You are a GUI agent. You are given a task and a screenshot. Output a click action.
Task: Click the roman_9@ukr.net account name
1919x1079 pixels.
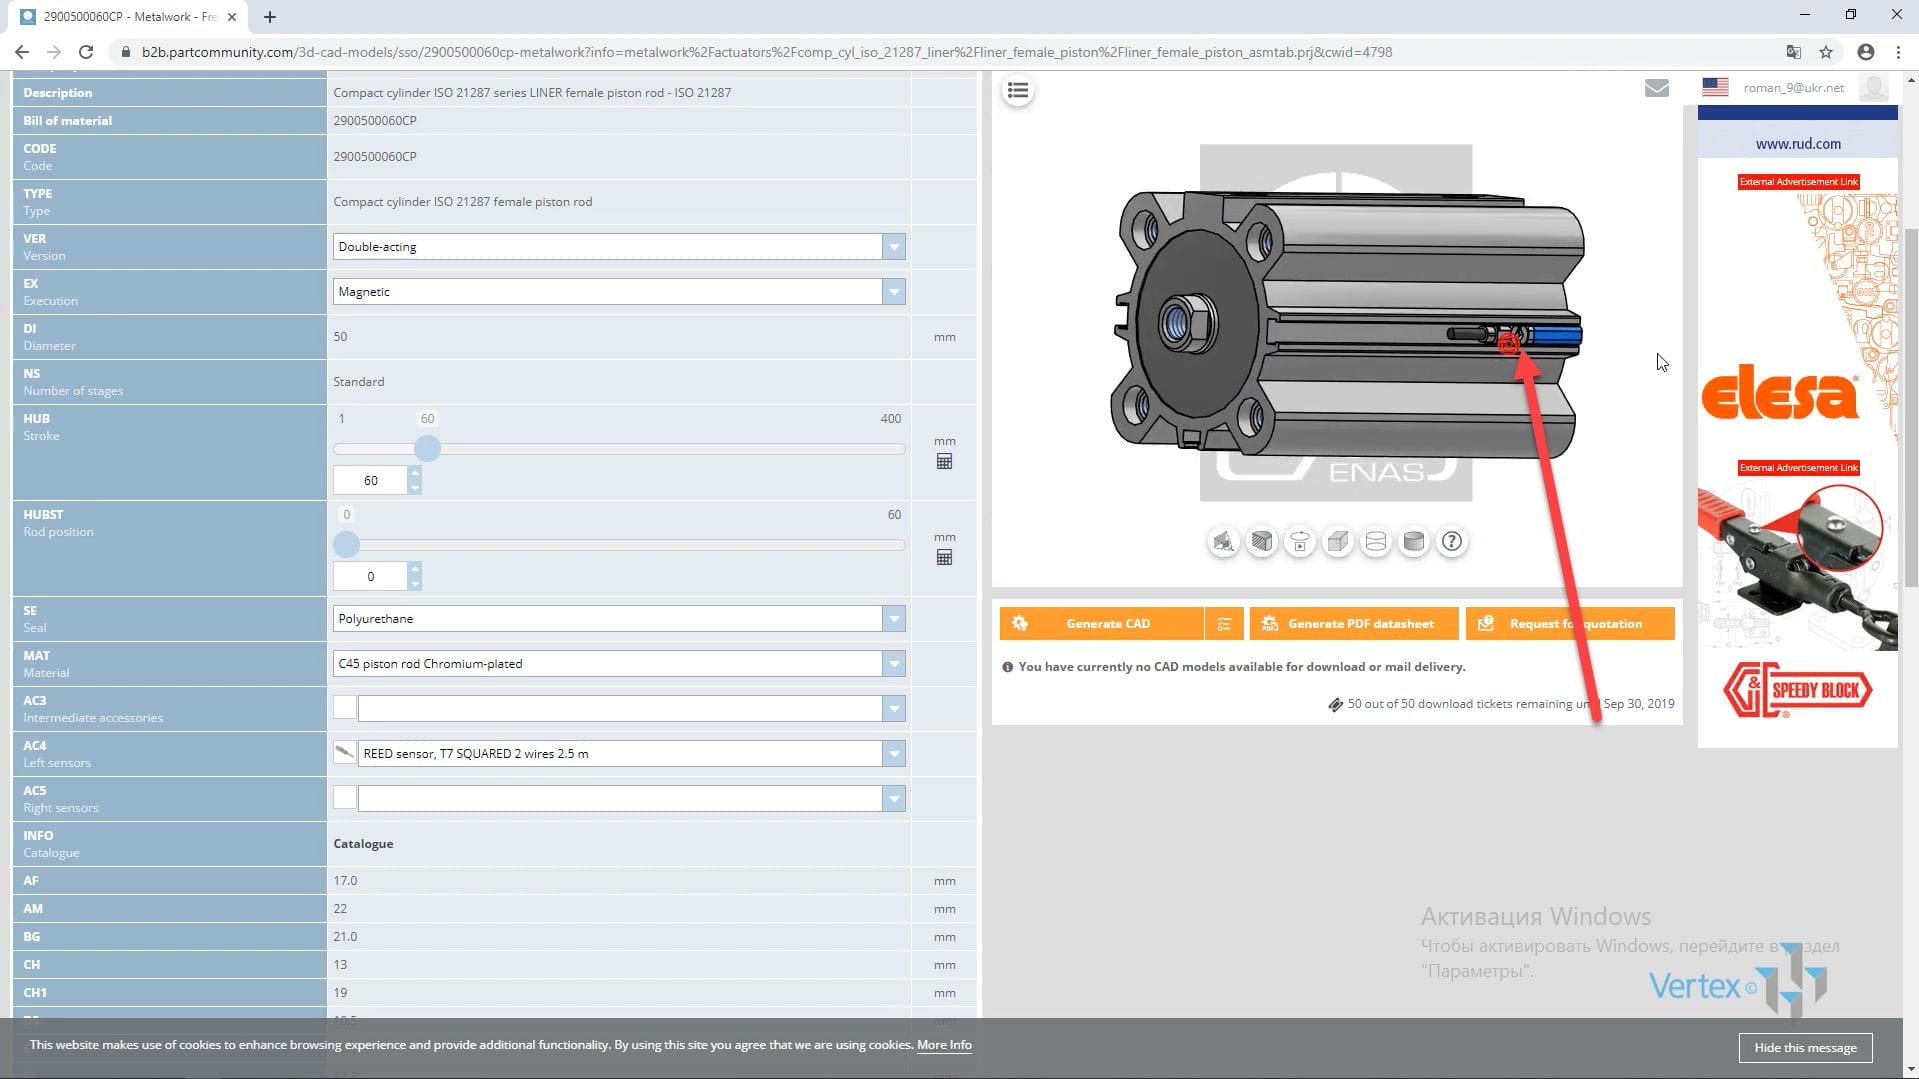(1793, 88)
